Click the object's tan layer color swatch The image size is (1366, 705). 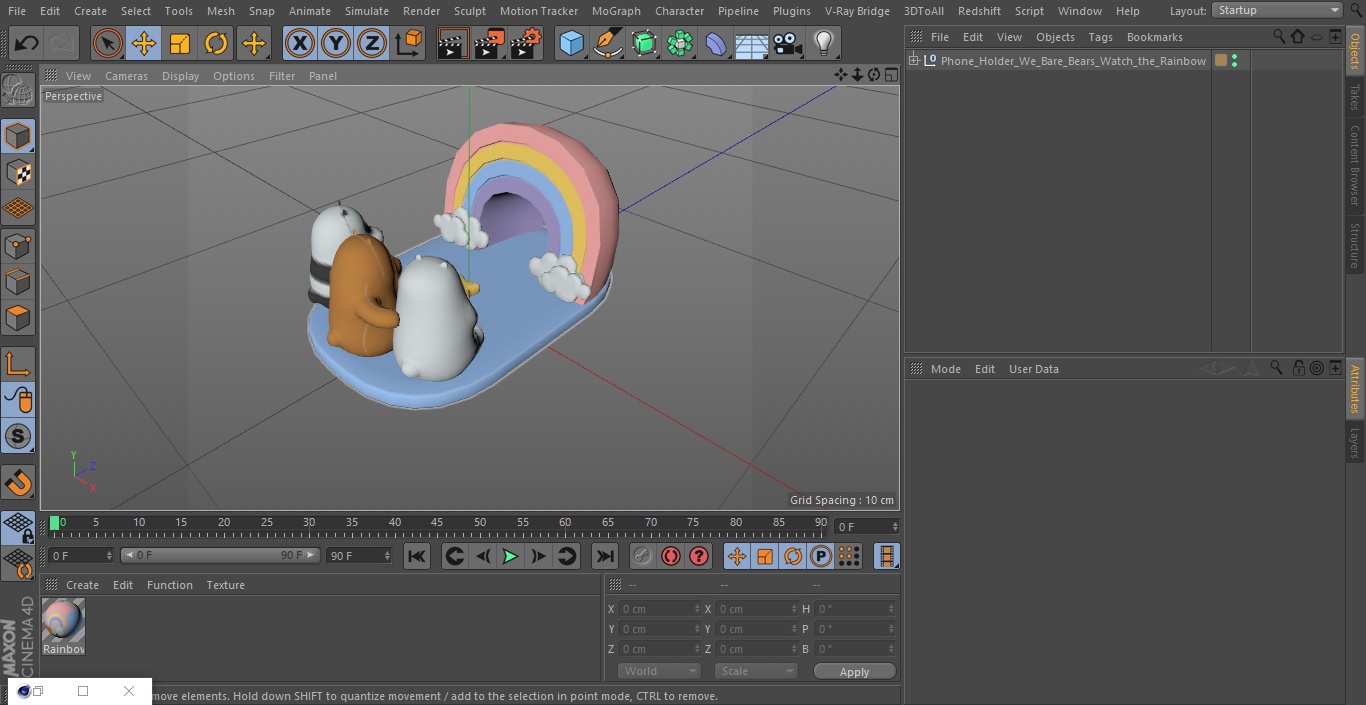coord(1221,61)
